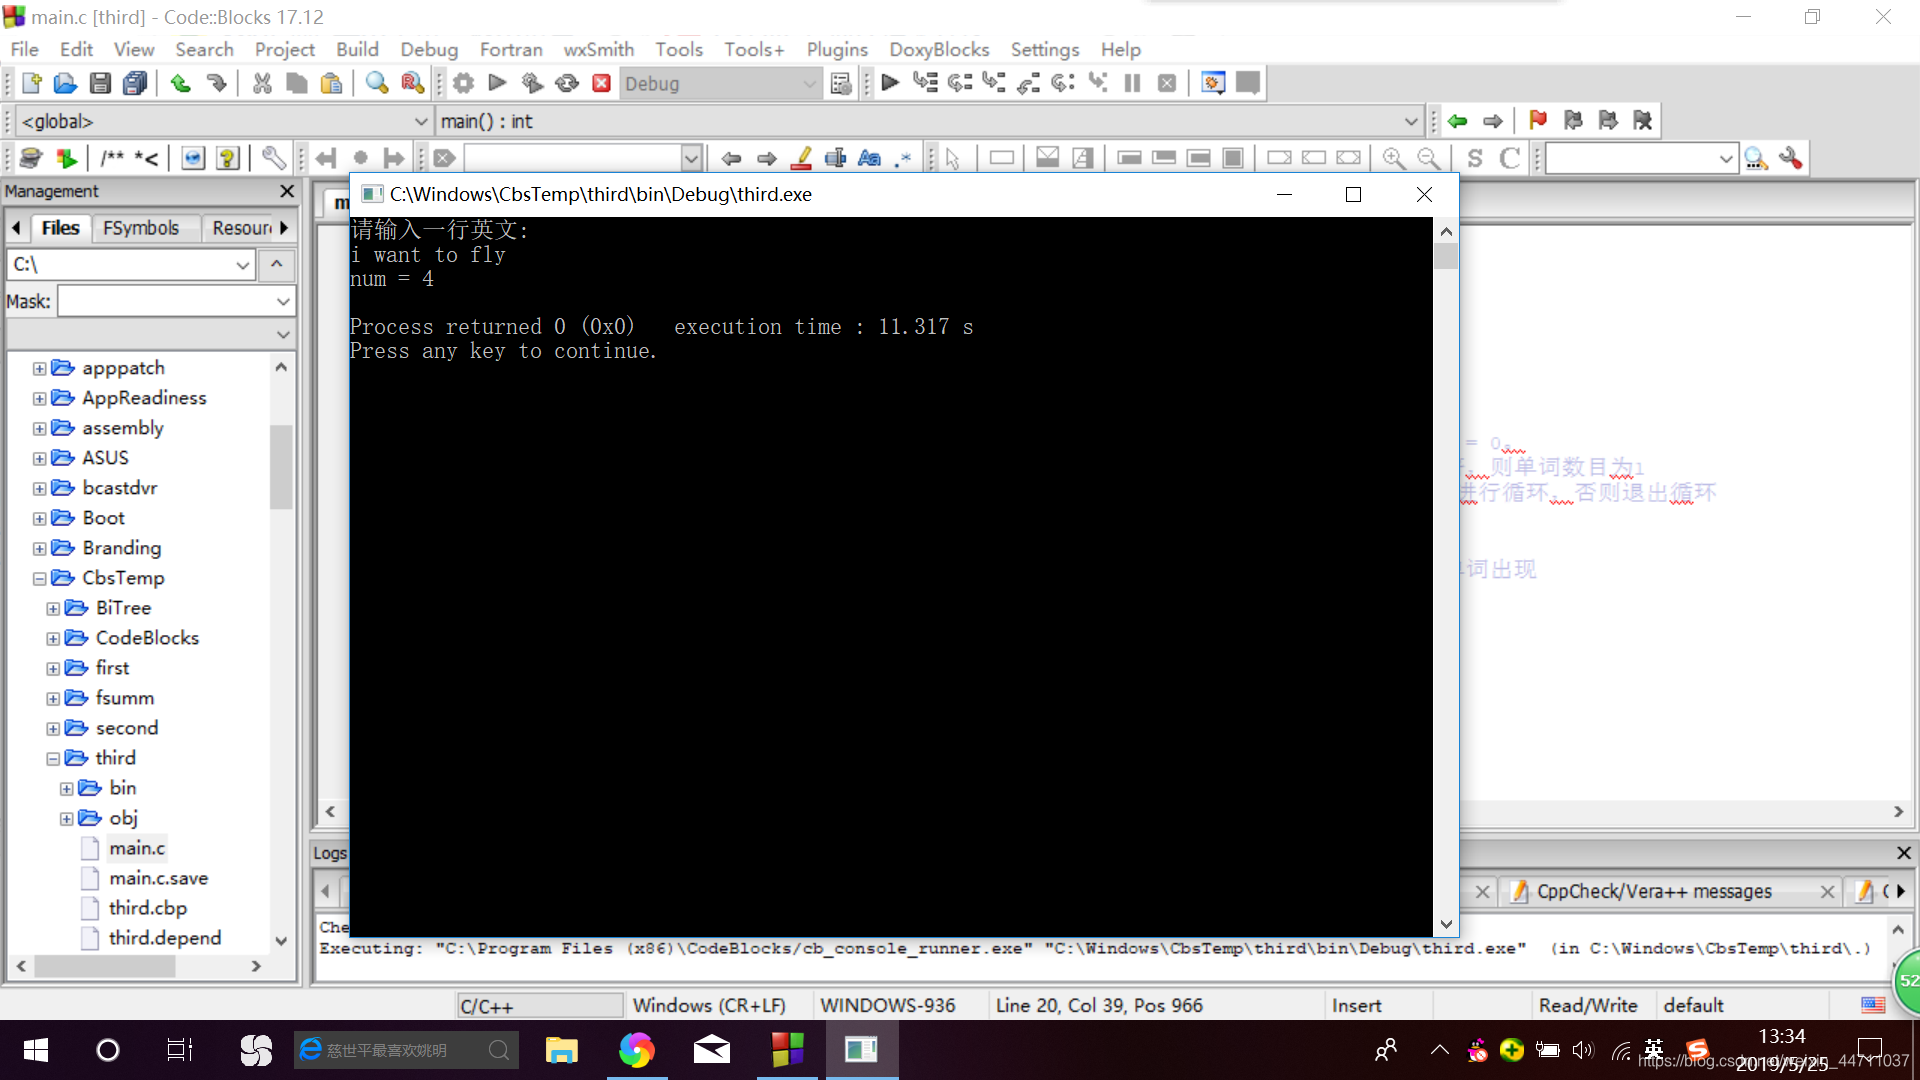Expand the second folder node

tap(53, 728)
